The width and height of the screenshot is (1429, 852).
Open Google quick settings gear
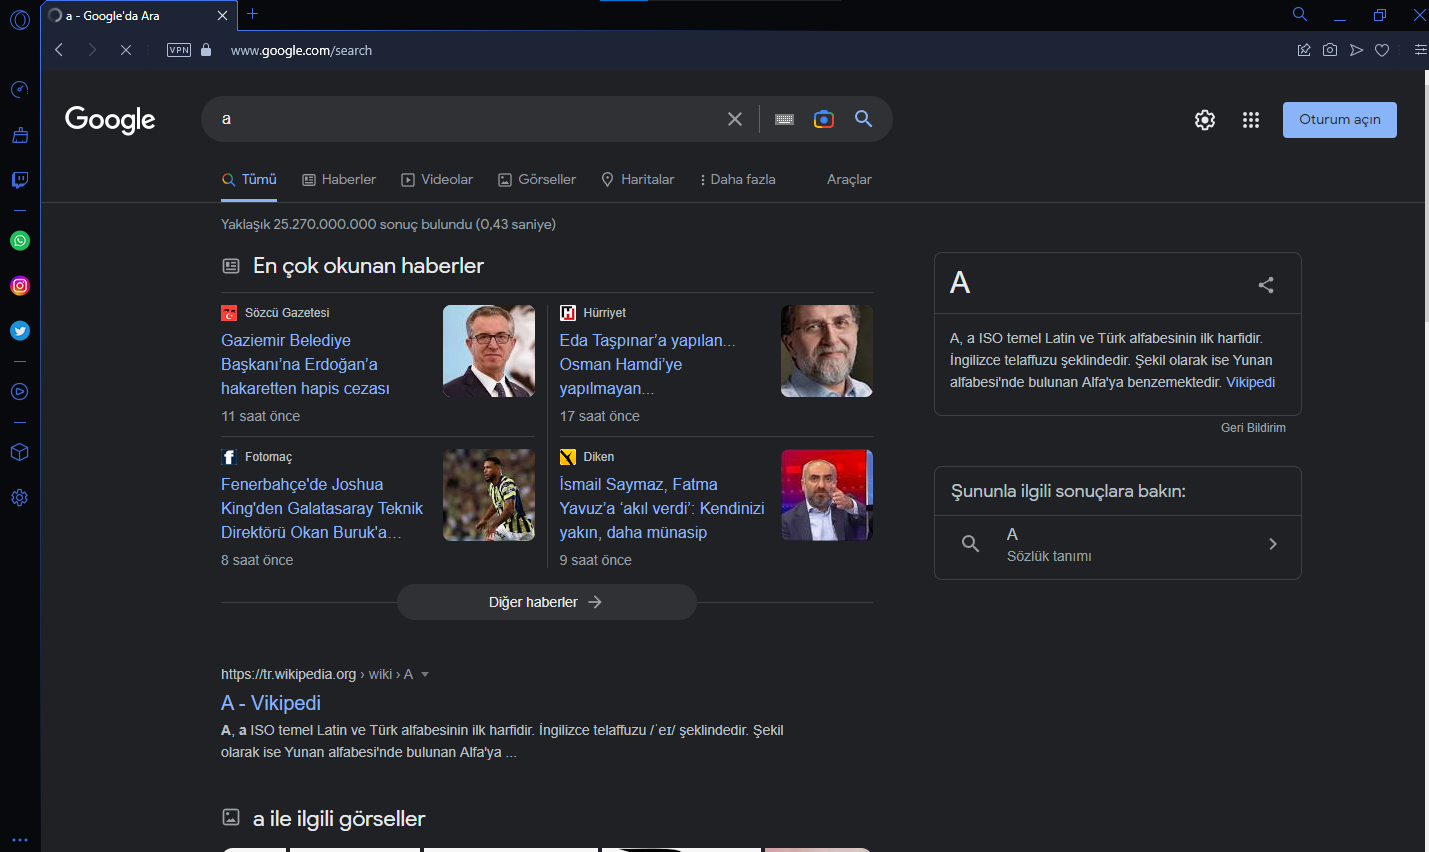tap(1205, 120)
